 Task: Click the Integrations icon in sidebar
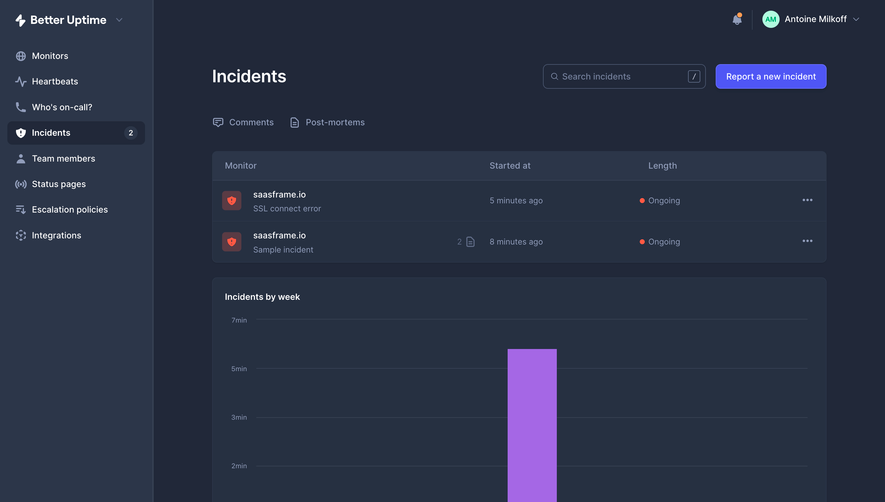coord(21,235)
